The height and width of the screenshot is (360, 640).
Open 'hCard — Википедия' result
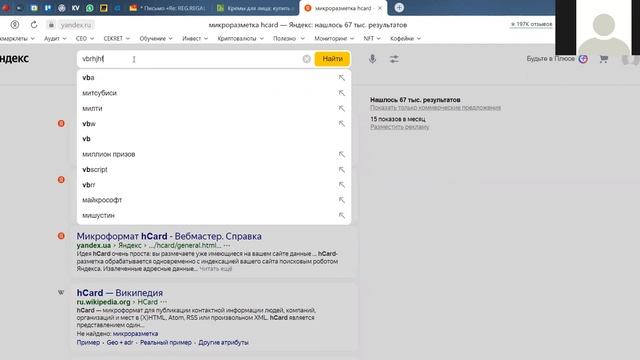(120, 293)
